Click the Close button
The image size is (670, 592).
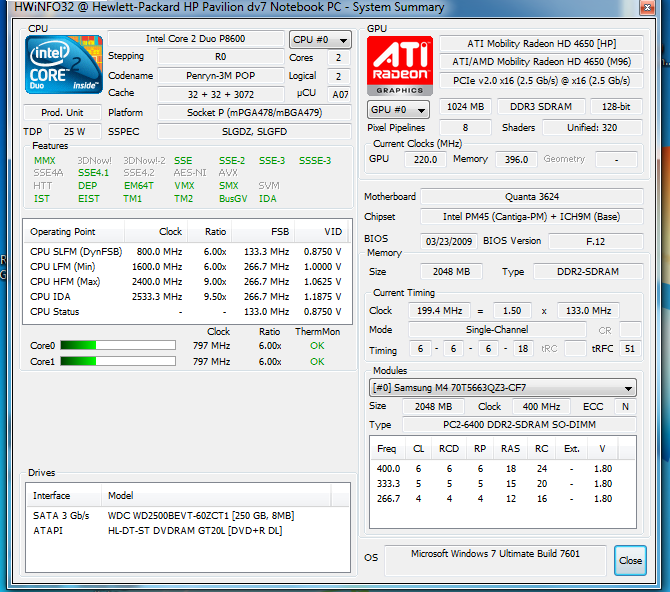630,560
